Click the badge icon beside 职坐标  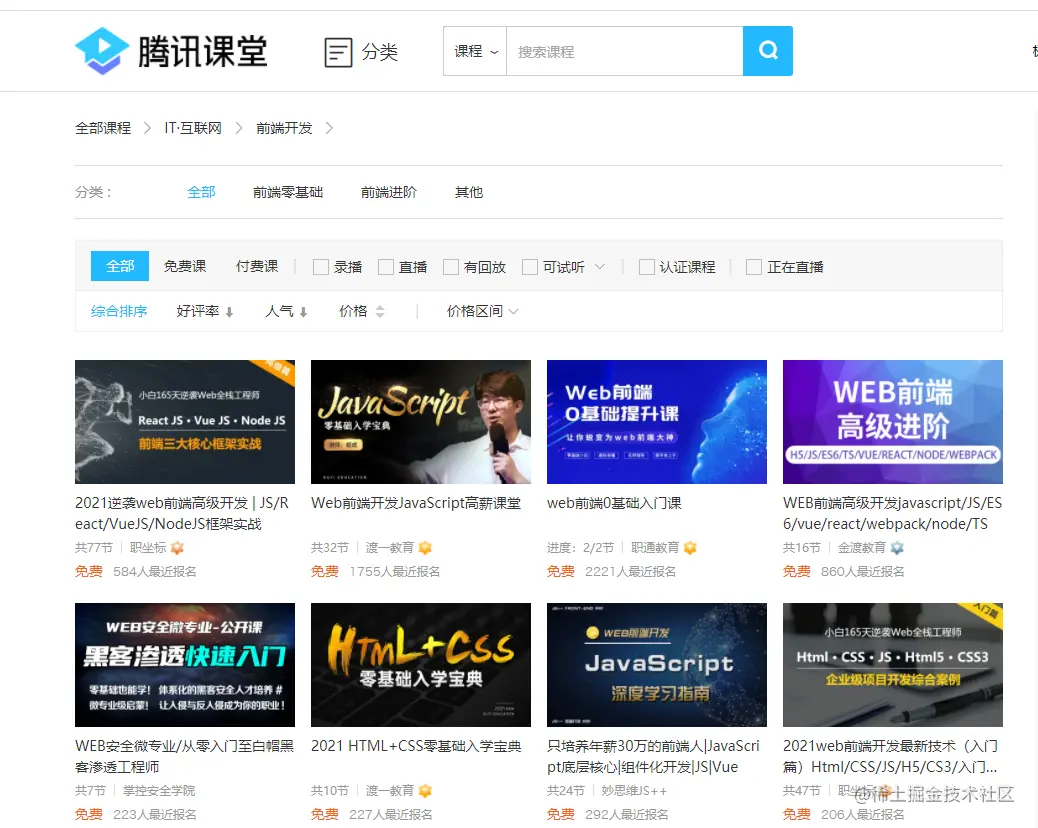177,547
